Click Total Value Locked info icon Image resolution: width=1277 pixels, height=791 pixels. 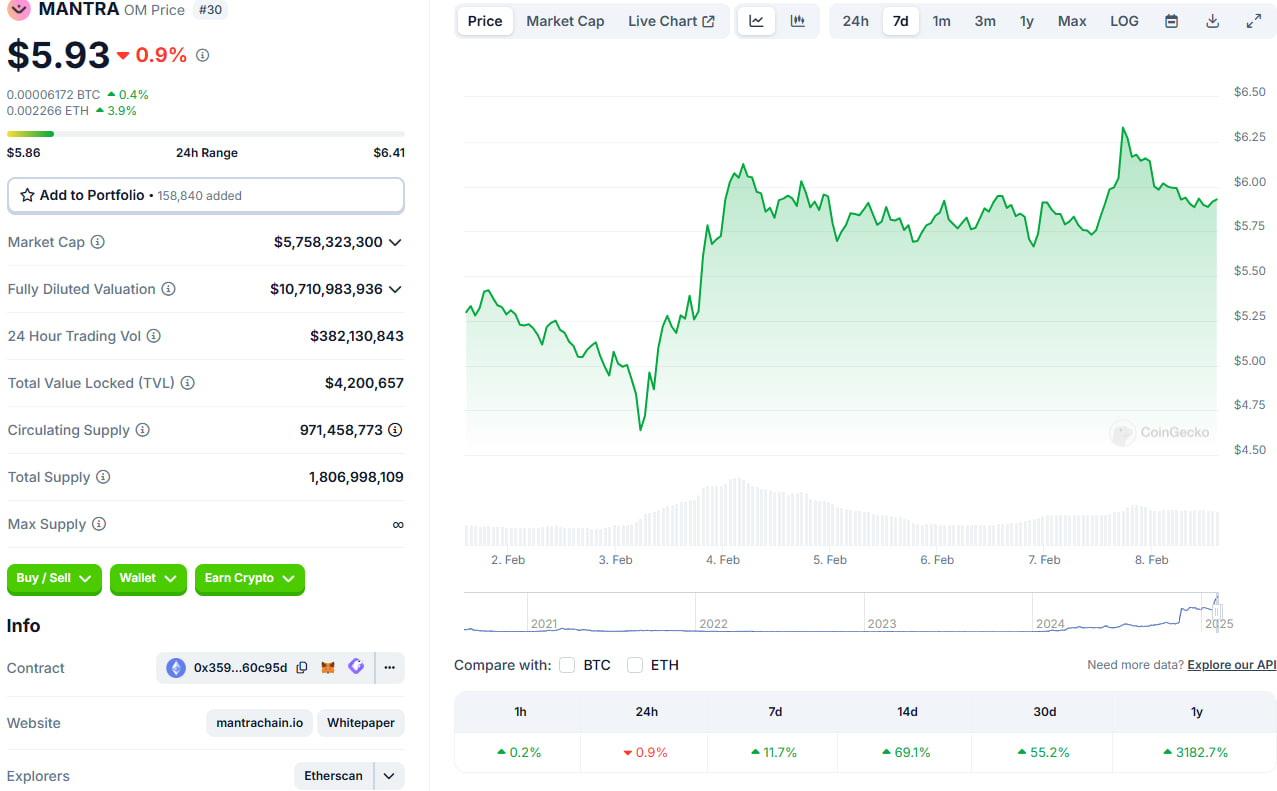(187, 383)
